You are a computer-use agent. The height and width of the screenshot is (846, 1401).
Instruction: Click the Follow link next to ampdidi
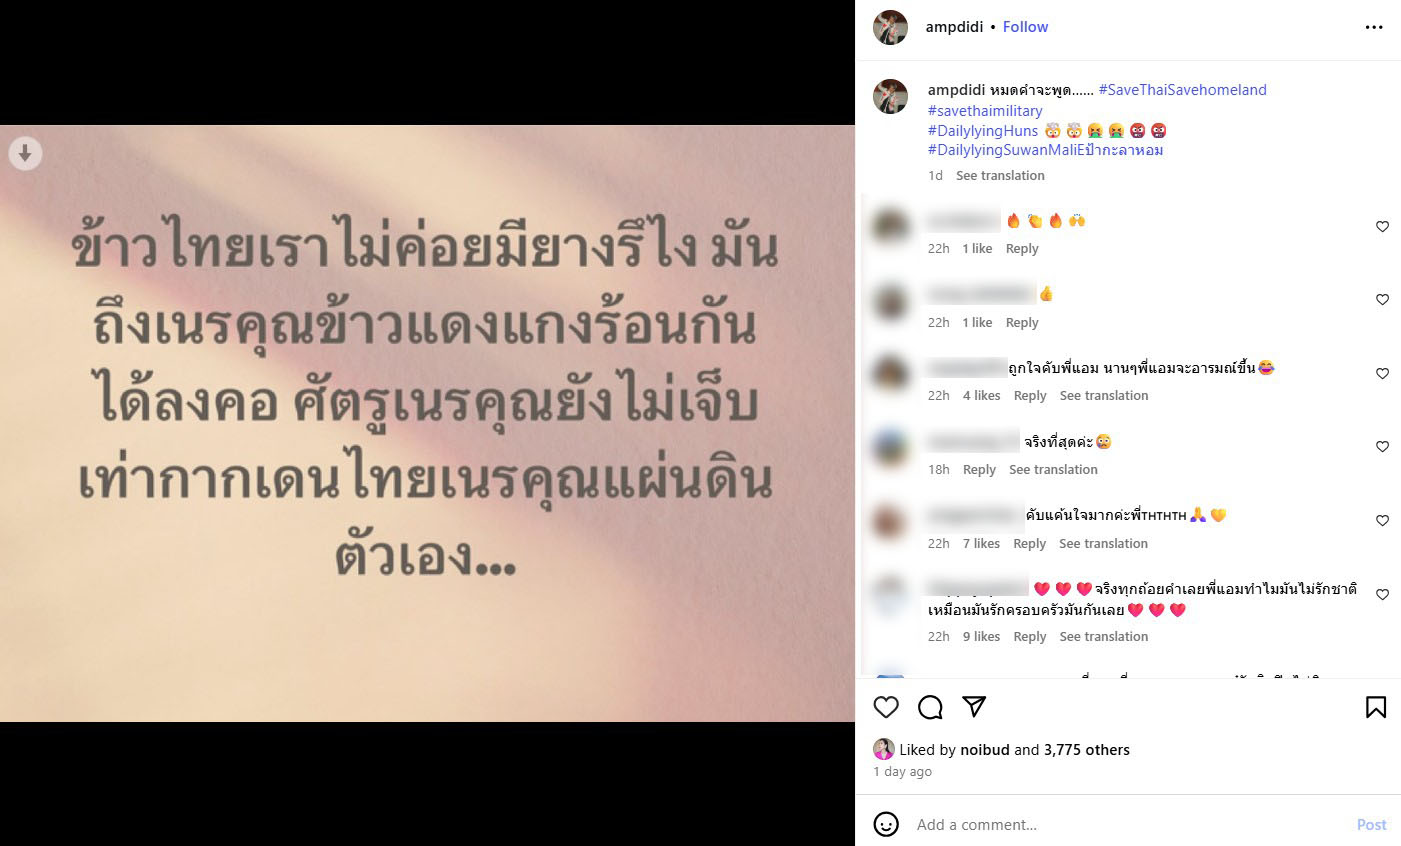click(x=1025, y=27)
